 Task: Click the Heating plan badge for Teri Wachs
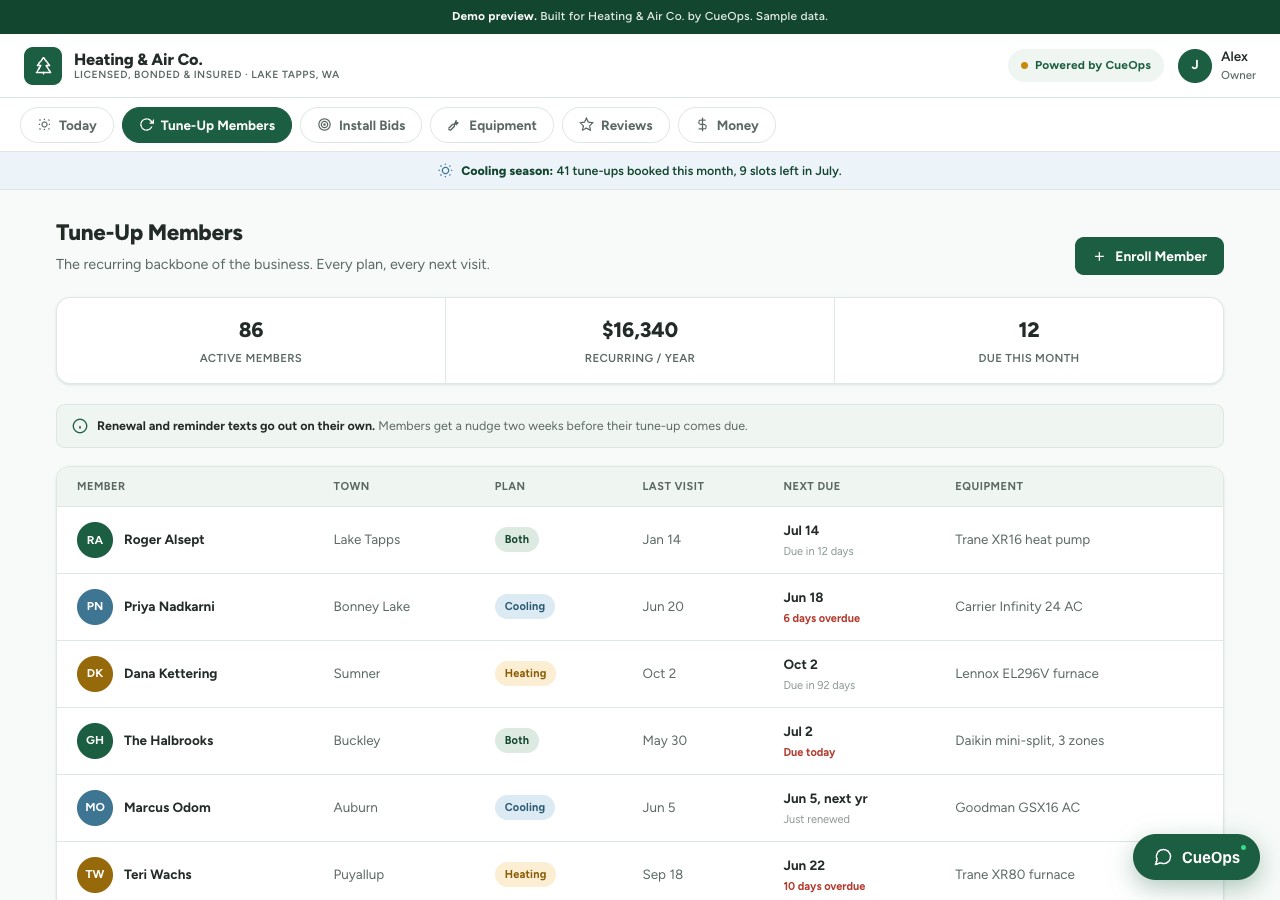click(x=525, y=875)
